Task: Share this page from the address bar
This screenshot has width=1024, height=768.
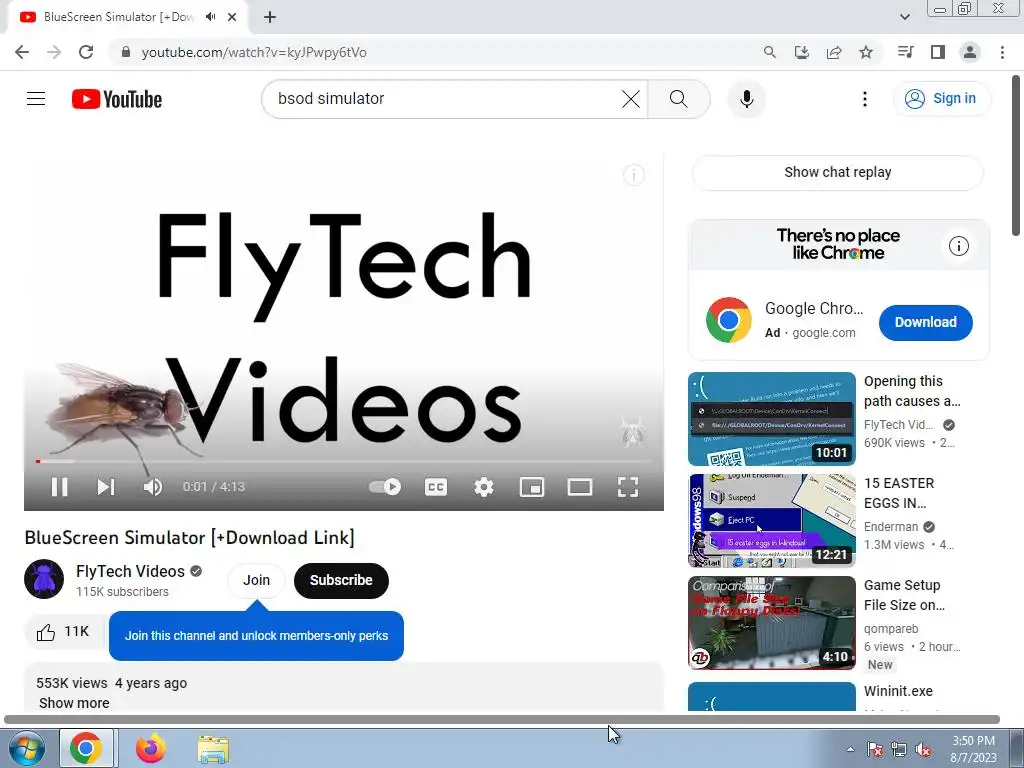Action: 834,52
